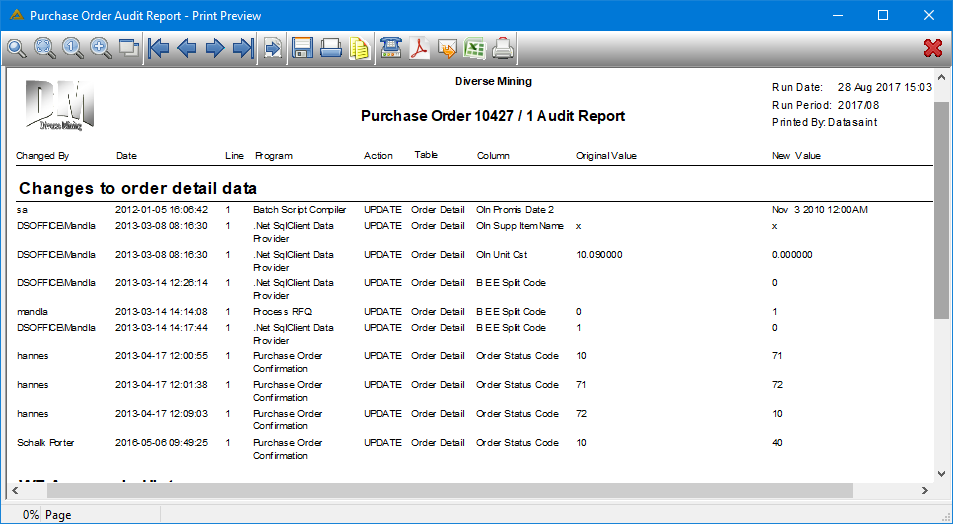Export the report to PDF

click(419, 49)
